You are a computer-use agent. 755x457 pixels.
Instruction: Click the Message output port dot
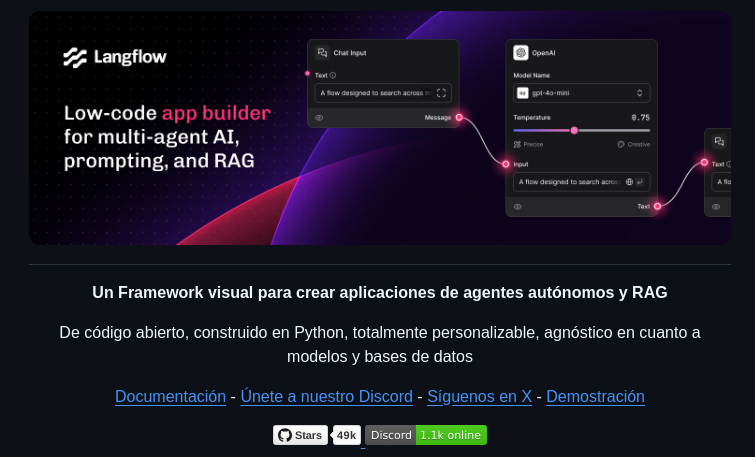click(459, 117)
